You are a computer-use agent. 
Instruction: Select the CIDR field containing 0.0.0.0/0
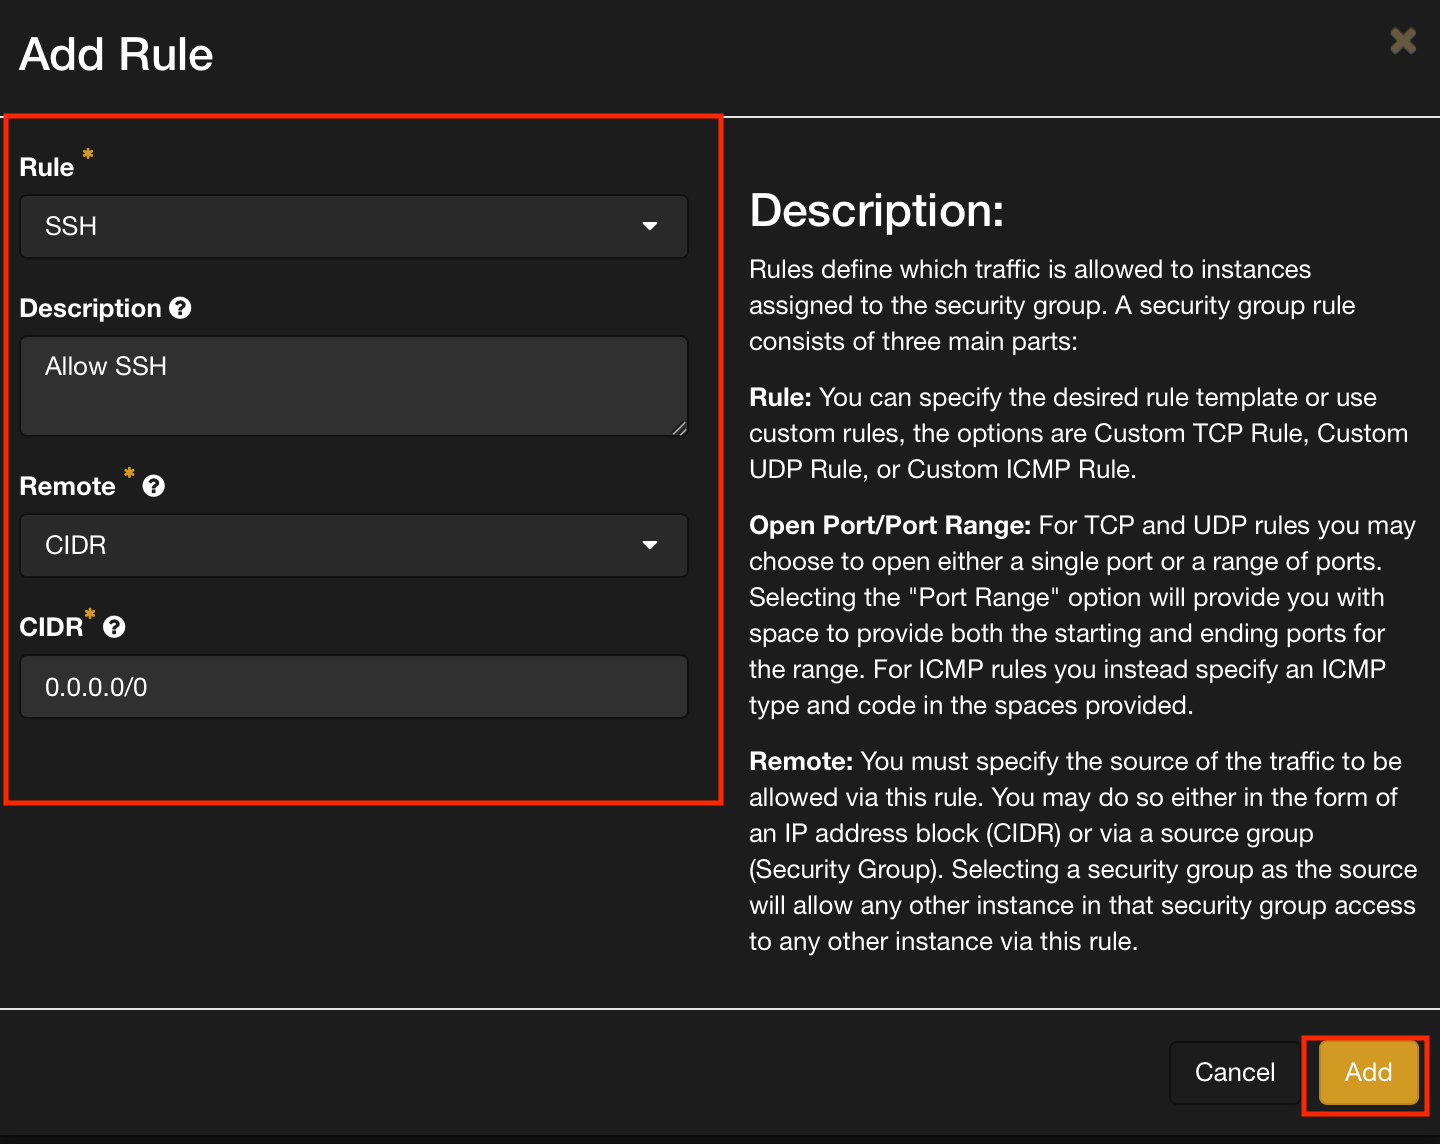pyautogui.click(x=354, y=687)
